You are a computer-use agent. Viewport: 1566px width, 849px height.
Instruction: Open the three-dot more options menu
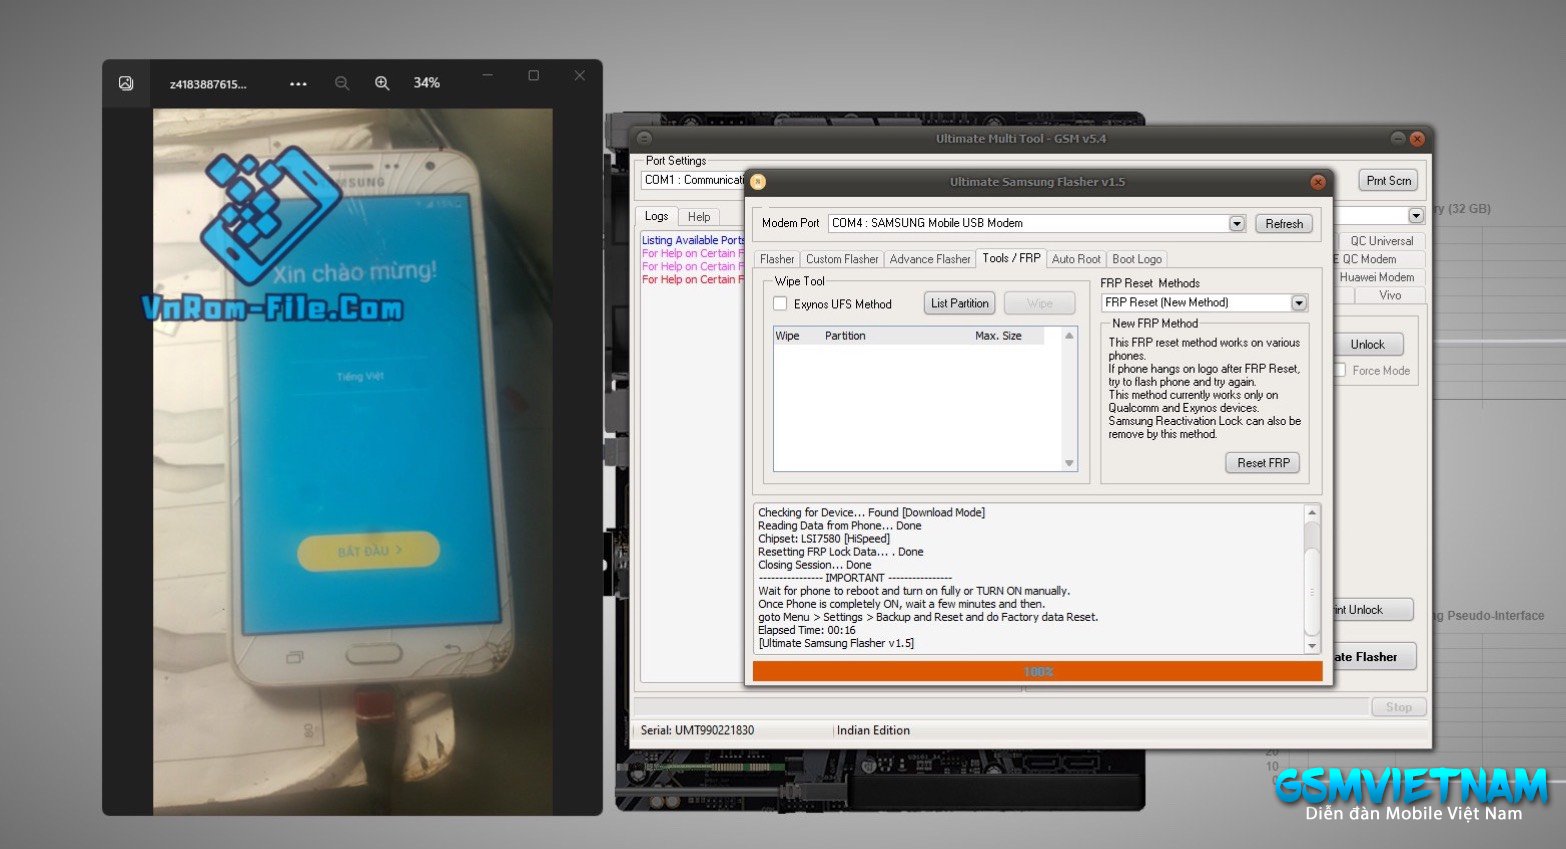click(298, 84)
